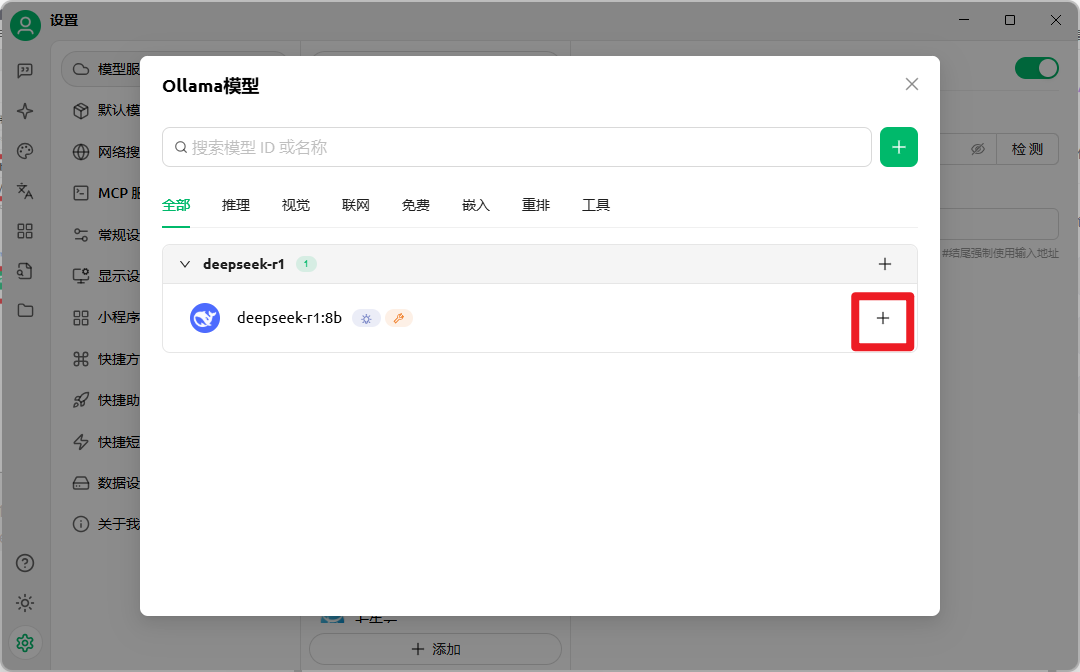The width and height of the screenshot is (1080, 672).
Task: Click the 添加 provider button
Action: 435,649
